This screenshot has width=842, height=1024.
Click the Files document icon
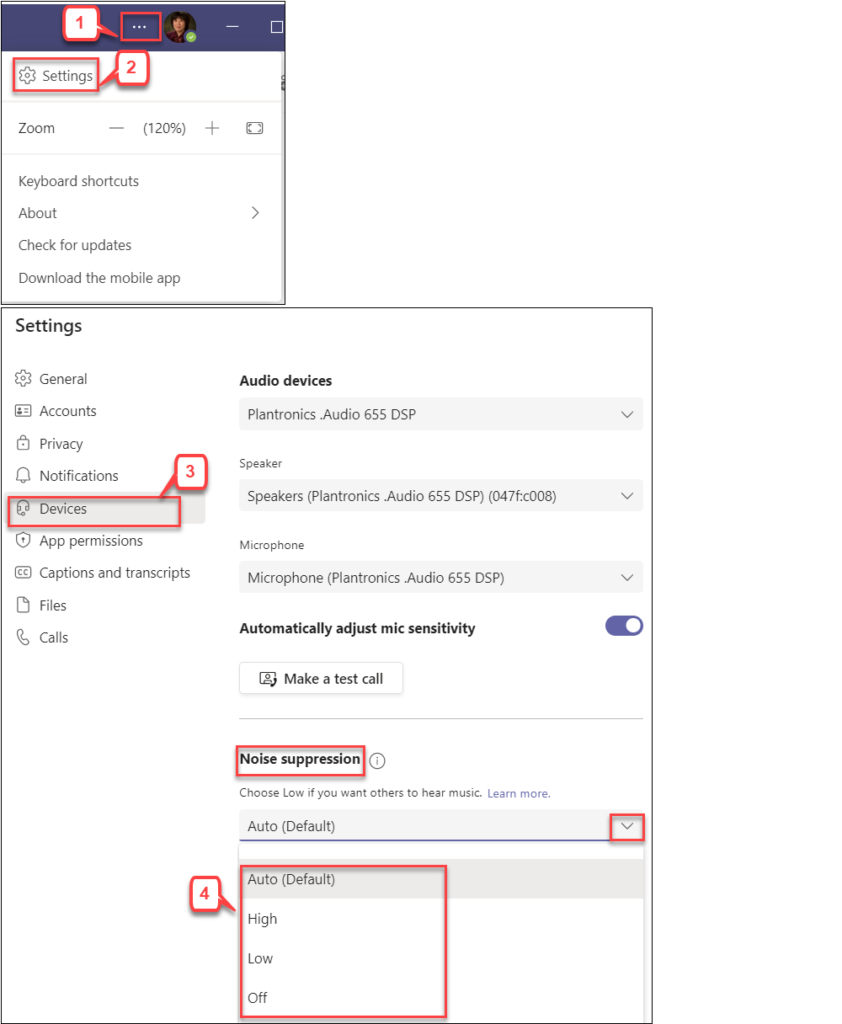click(x=24, y=605)
